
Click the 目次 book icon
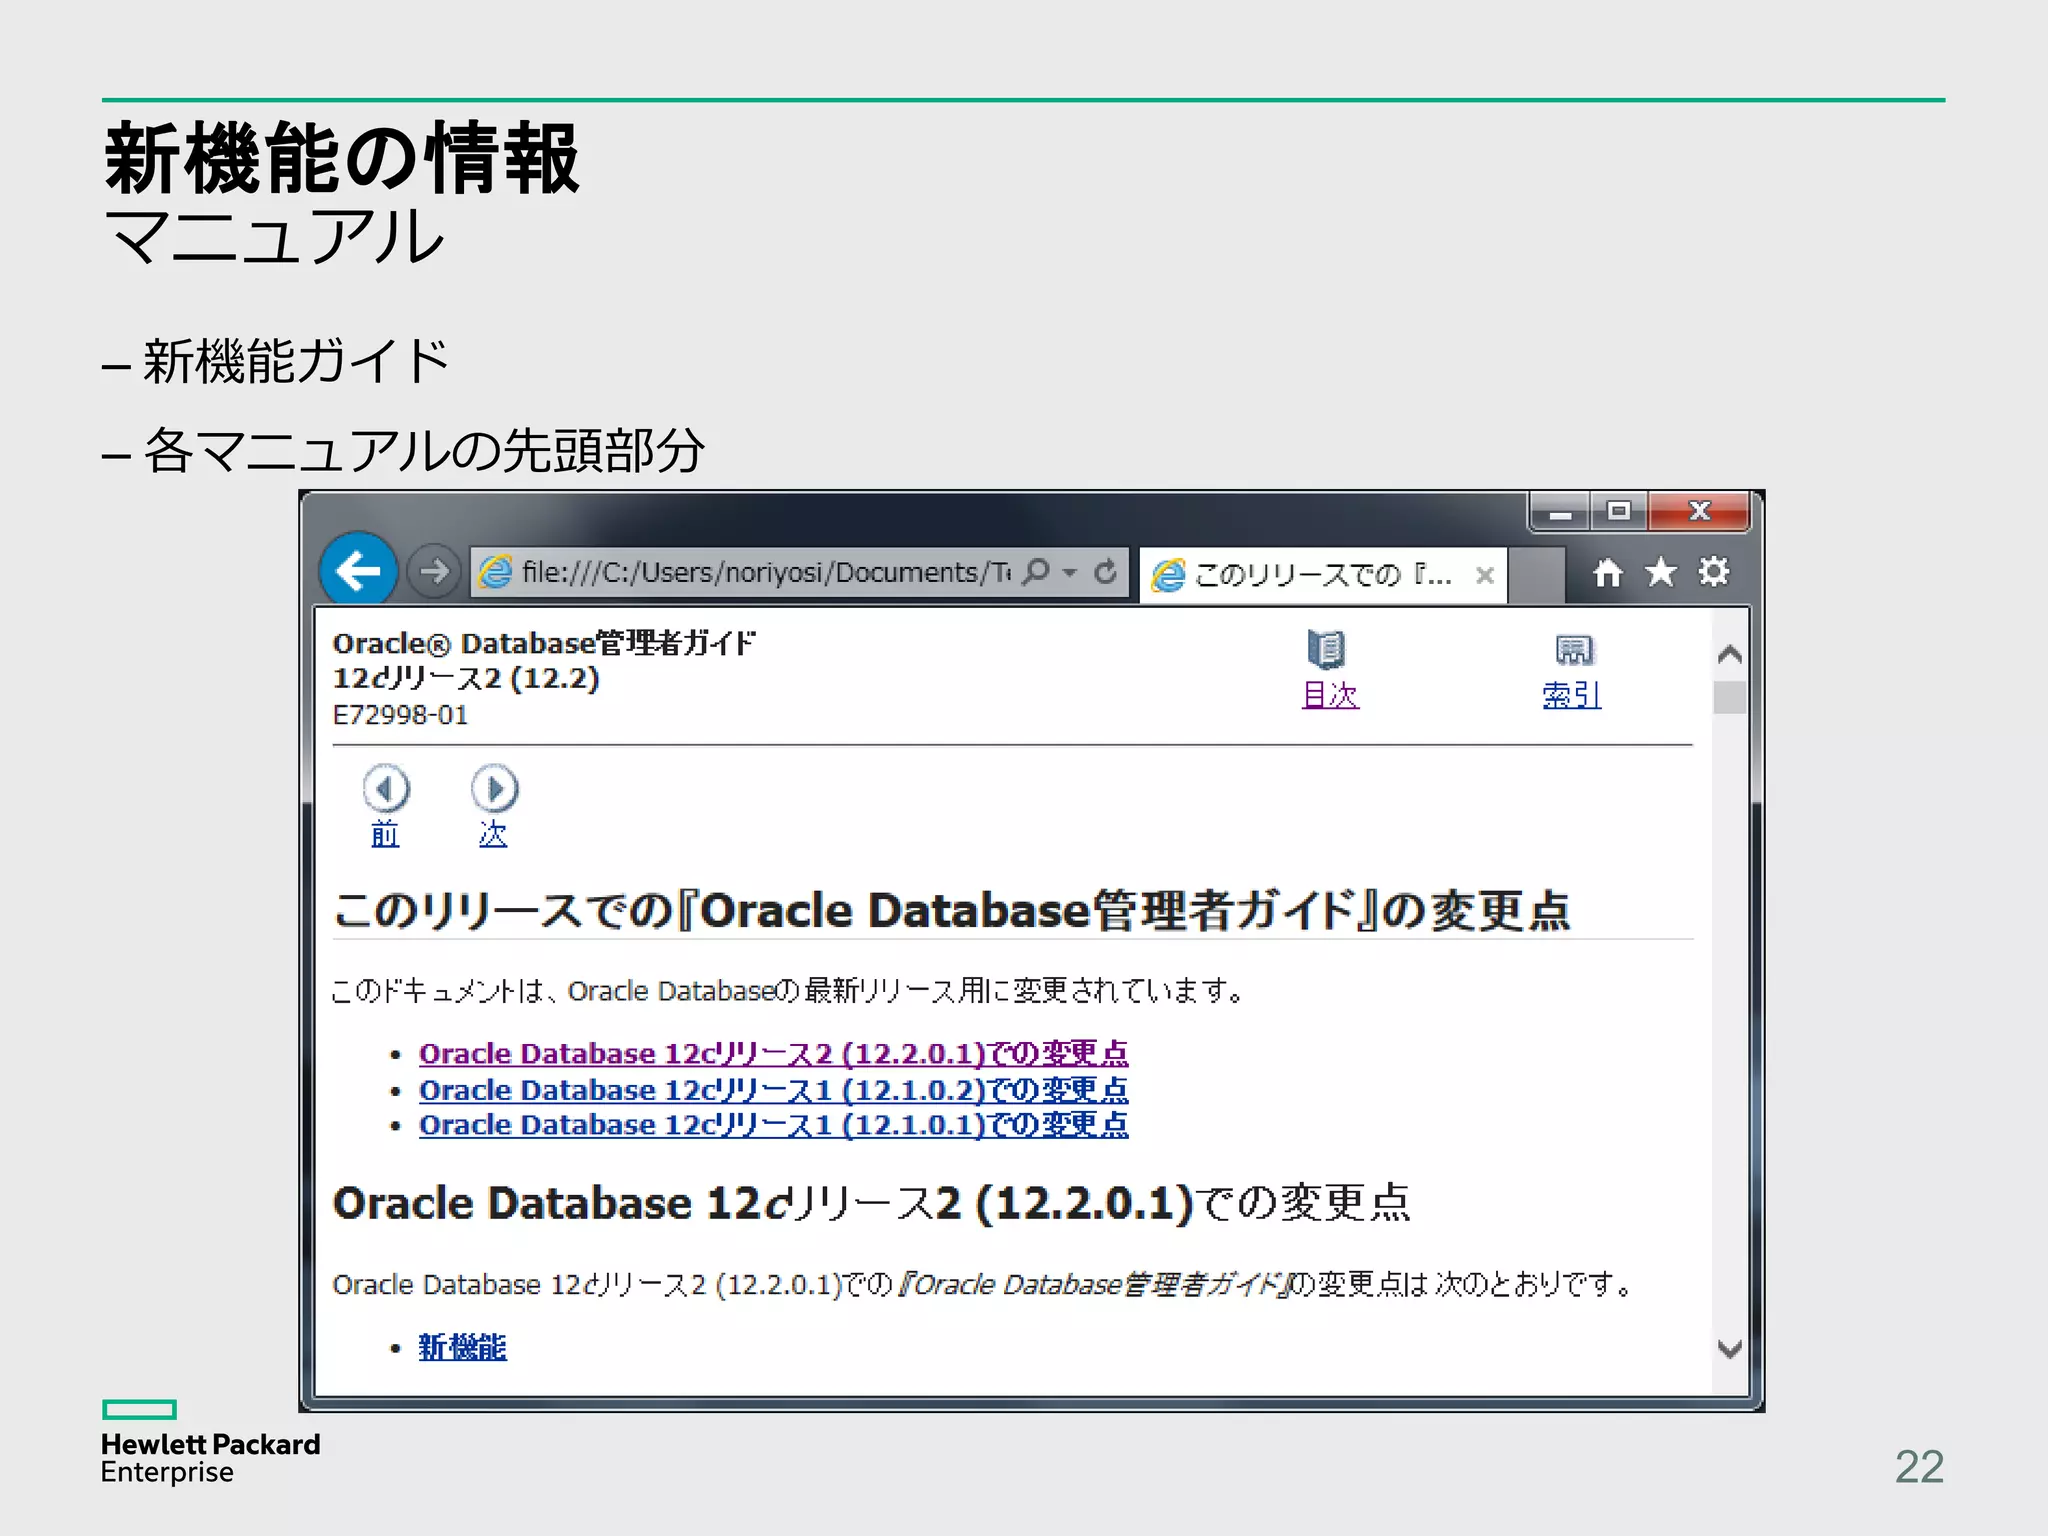[1327, 650]
